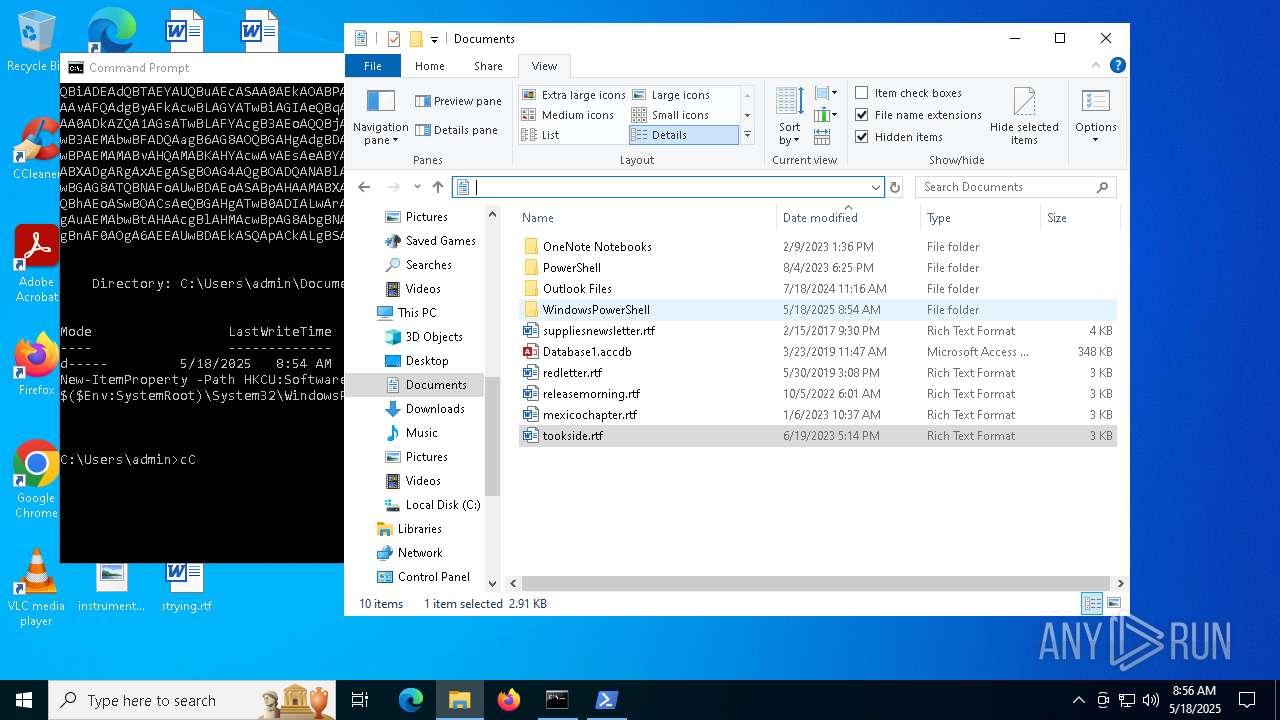Click the file list horizontal scrollbar
This screenshot has height=720, width=1280.
(x=815, y=583)
